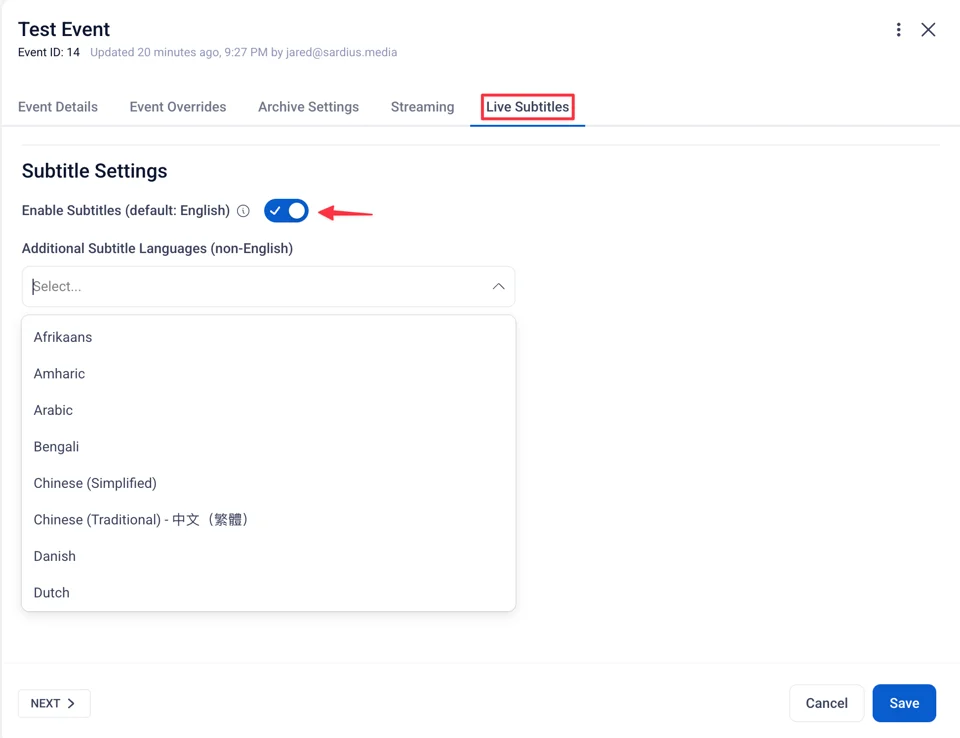960x738 pixels.
Task: Close the Test Event dialog
Action: pyautogui.click(x=928, y=29)
